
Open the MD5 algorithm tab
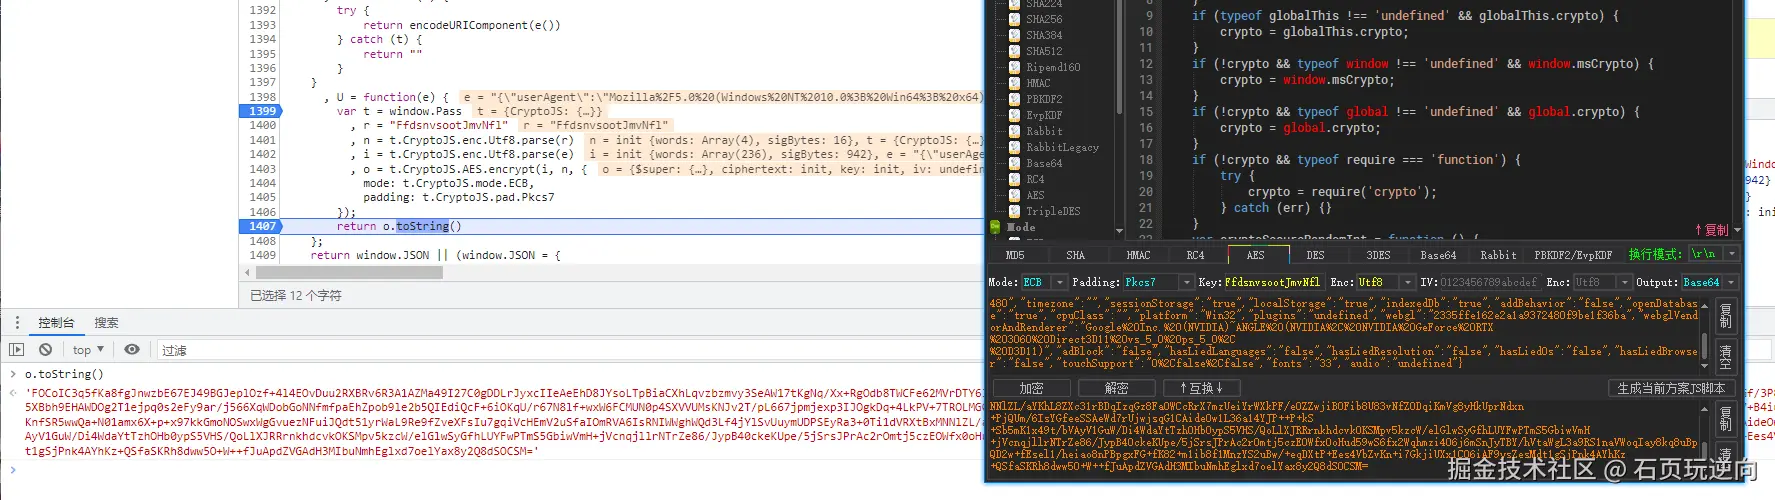pos(1015,255)
